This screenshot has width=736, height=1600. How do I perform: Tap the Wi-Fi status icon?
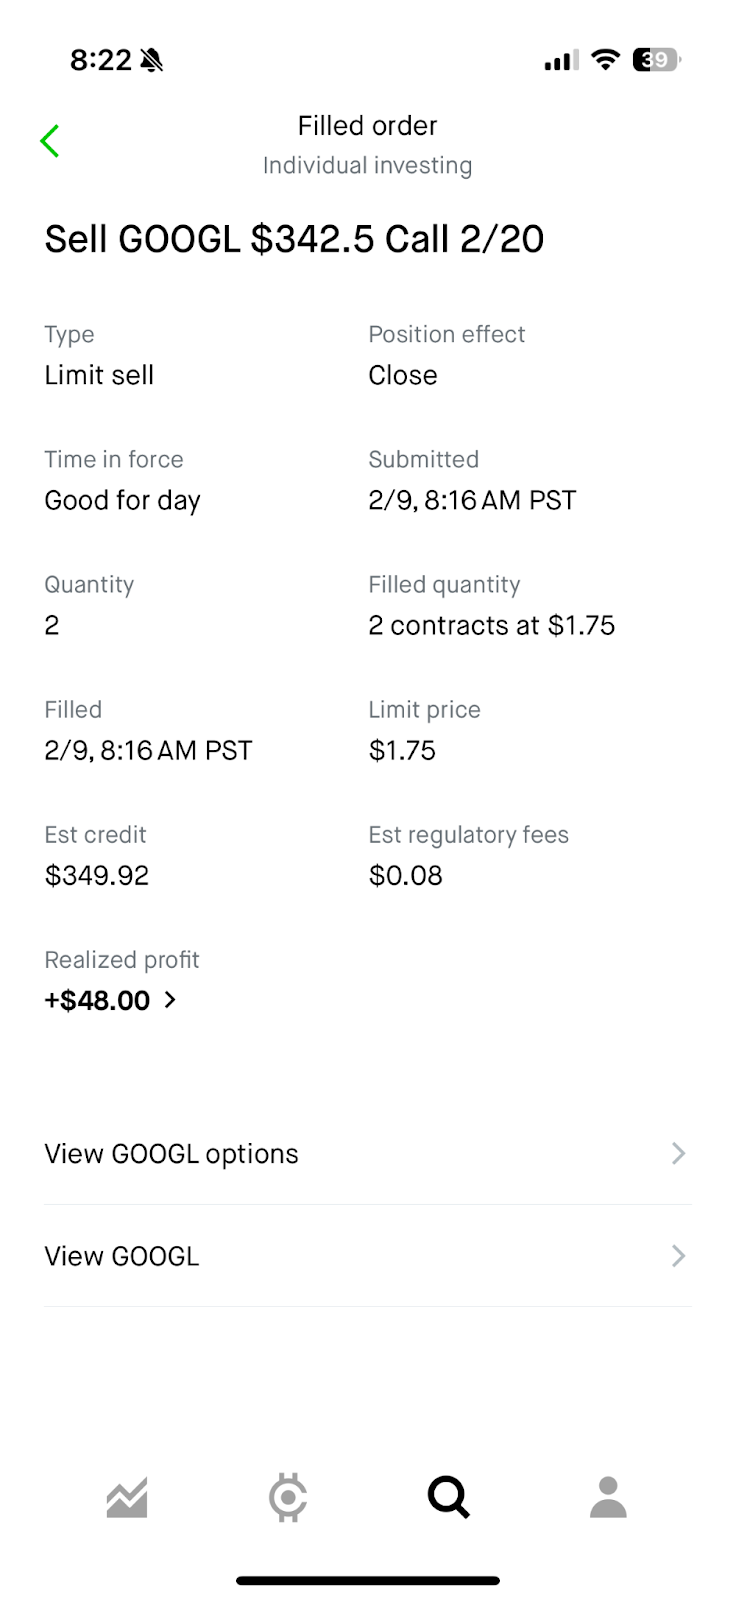605,60
